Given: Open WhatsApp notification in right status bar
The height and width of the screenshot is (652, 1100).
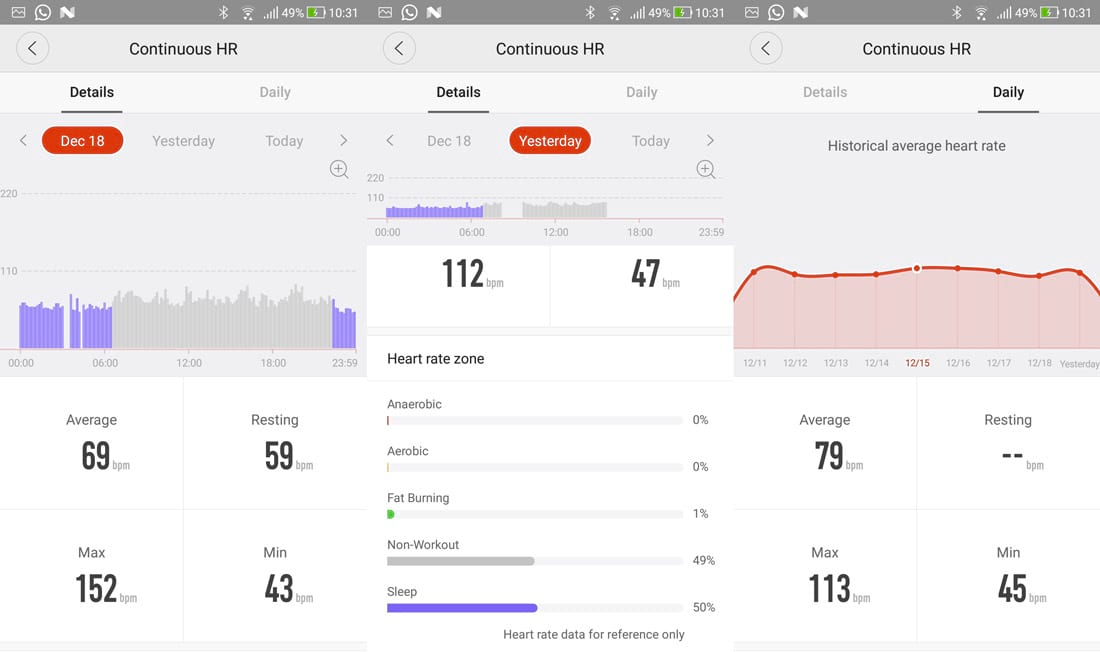Looking at the screenshot, I should (776, 12).
